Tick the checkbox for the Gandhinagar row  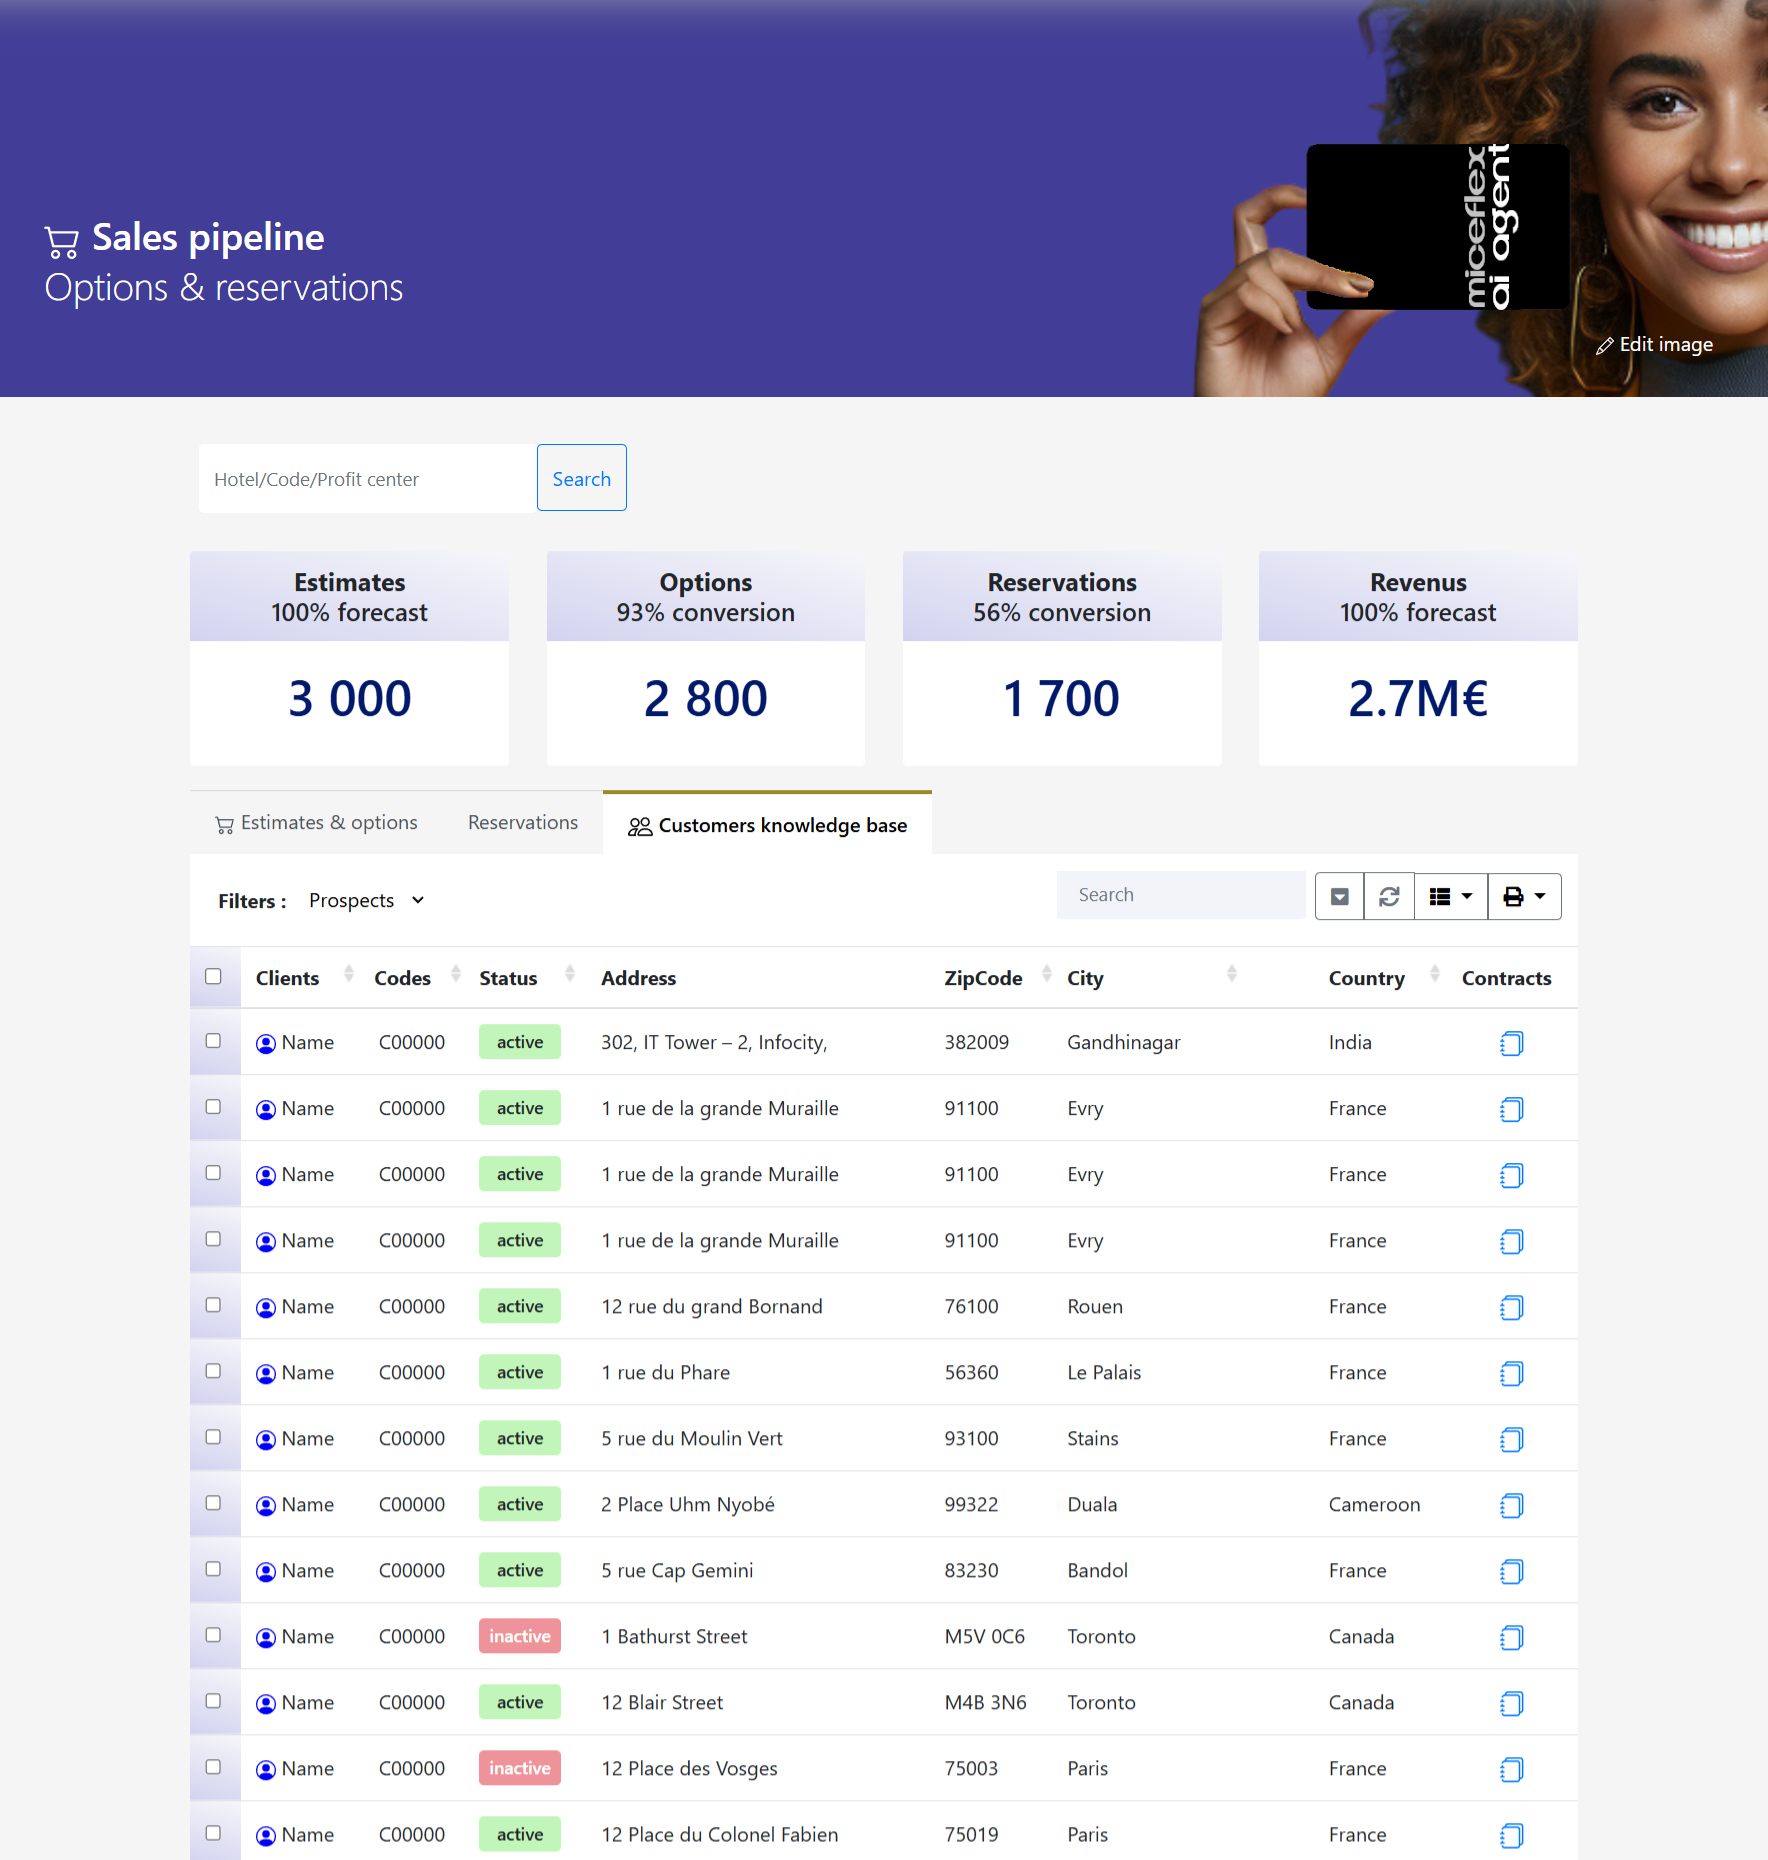[213, 1041]
